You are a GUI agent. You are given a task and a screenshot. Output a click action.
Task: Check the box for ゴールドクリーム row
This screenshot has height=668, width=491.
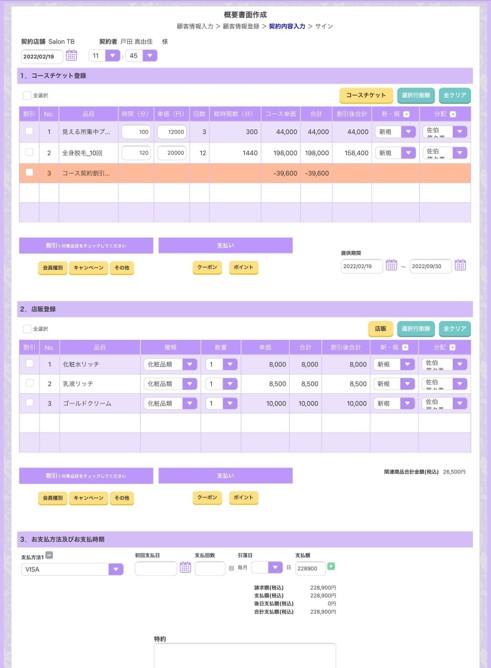[29, 403]
